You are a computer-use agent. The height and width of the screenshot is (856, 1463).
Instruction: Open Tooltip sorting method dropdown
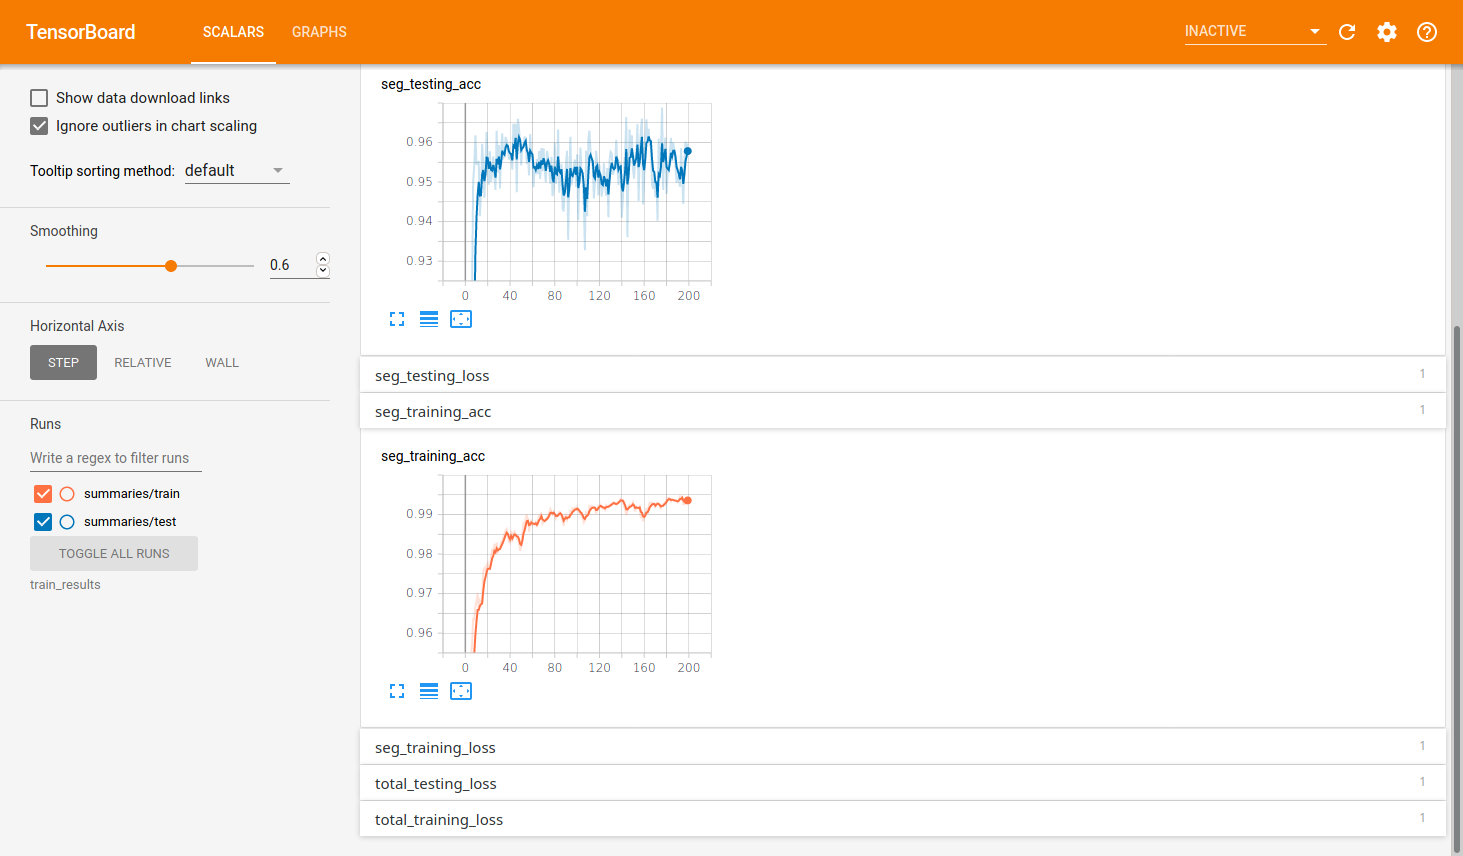click(x=237, y=171)
